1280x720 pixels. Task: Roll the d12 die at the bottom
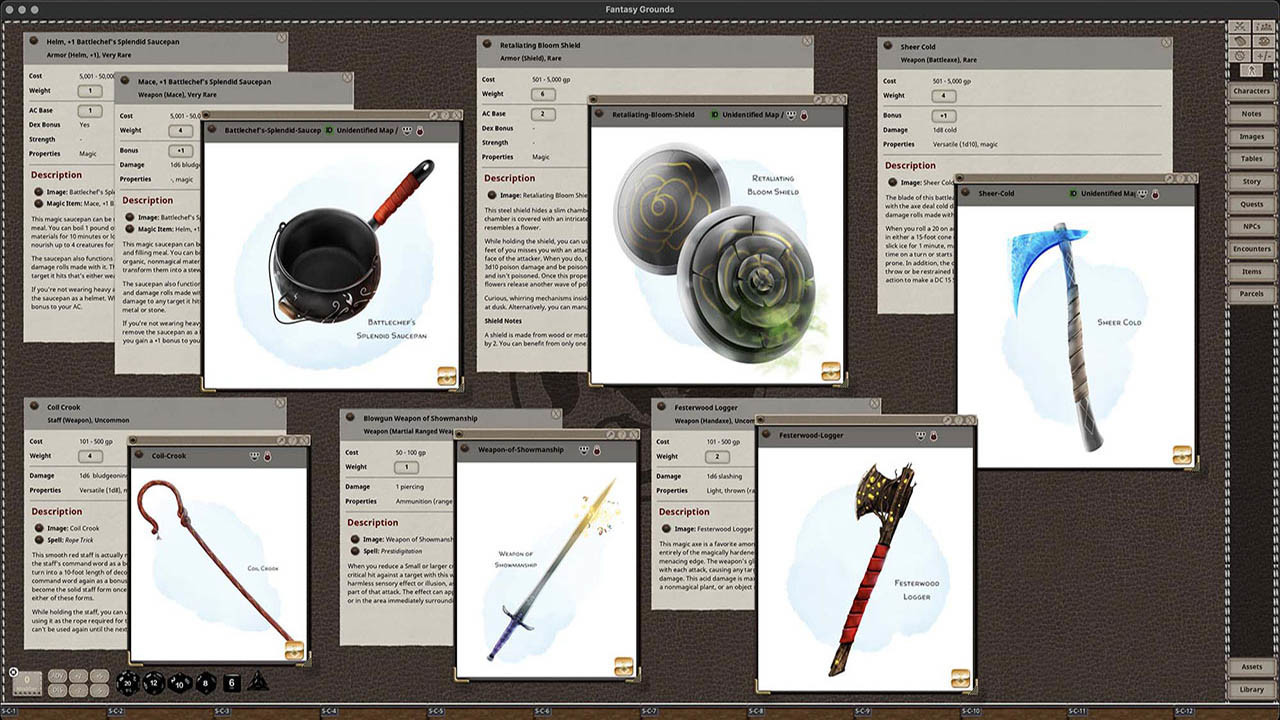(154, 684)
